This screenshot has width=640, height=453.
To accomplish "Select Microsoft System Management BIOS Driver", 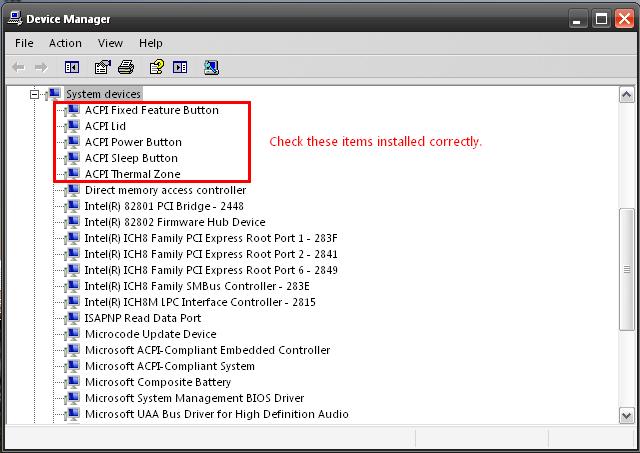I will 194,398.
